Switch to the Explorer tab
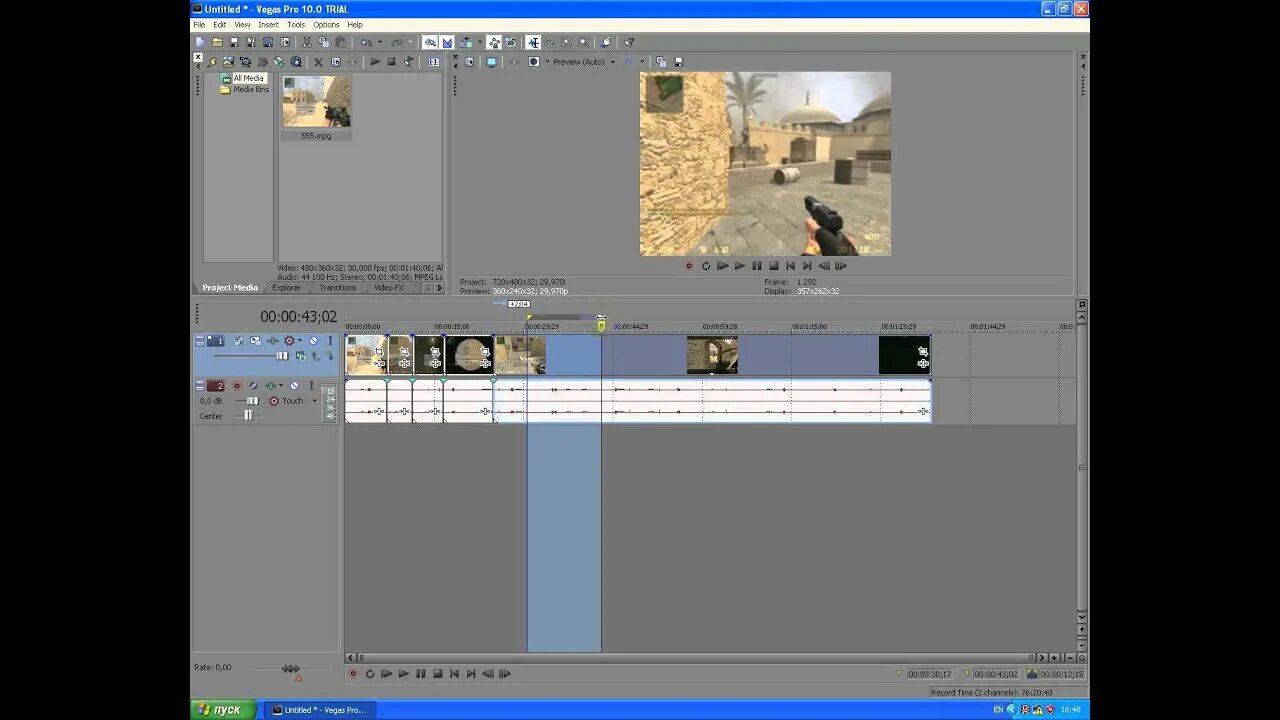Image resolution: width=1280 pixels, height=720 pixels. click(x=286, y=288)
